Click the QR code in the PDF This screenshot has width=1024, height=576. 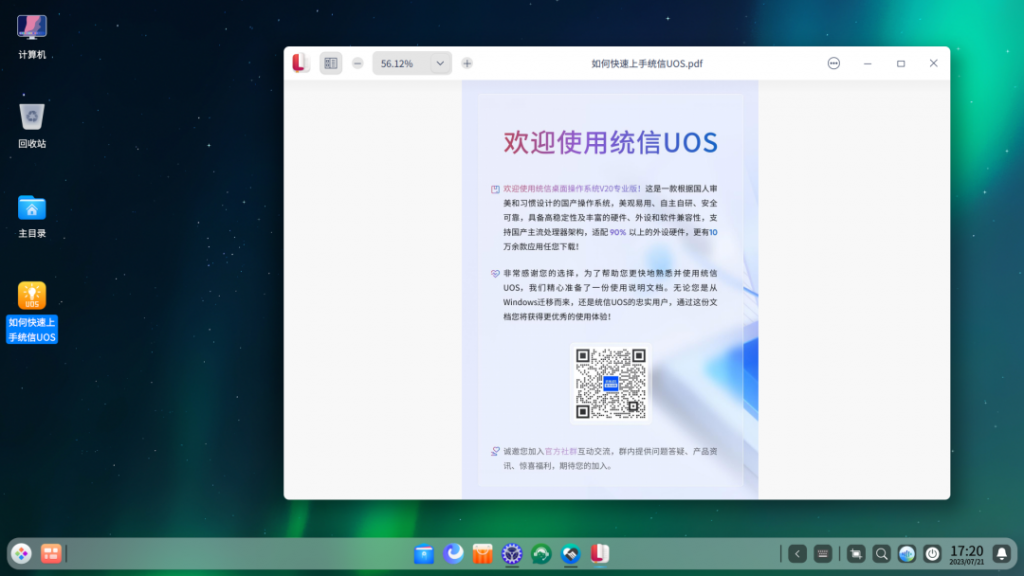tap(611, 383)
